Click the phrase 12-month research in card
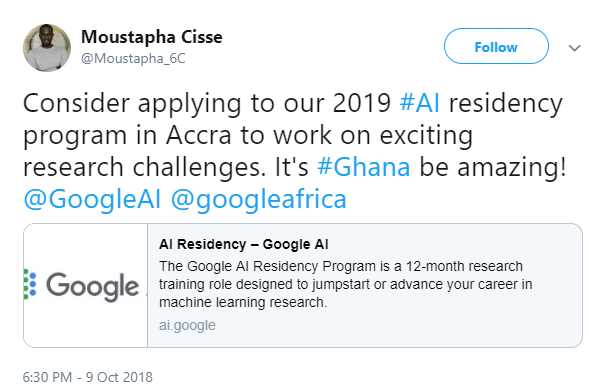This screenshot has height=384, width=589. pos(464,266)
